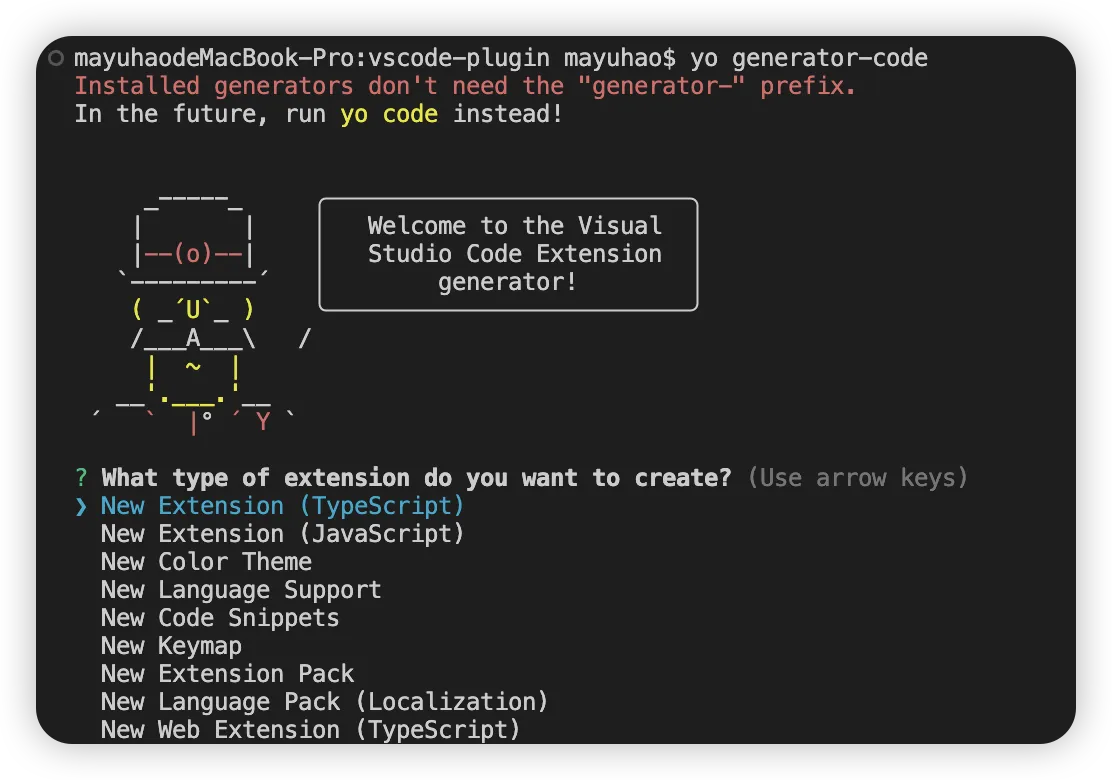Screen dimensions: 1112x780
Task: Select New Extension Pack option
Action: point(227,674)
